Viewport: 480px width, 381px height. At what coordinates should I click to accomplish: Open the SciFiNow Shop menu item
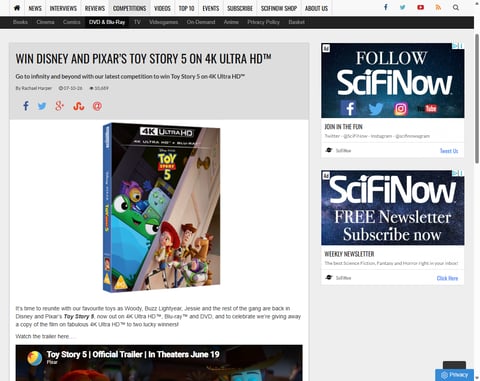point(279,8)
